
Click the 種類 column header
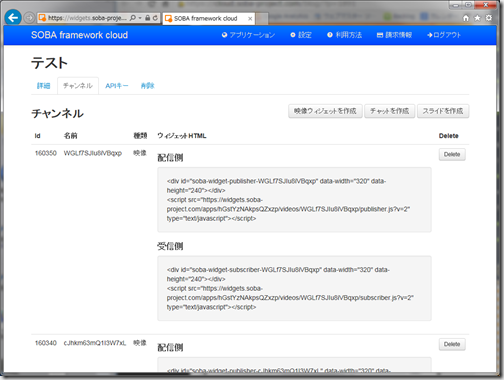[x=140, y=136]
